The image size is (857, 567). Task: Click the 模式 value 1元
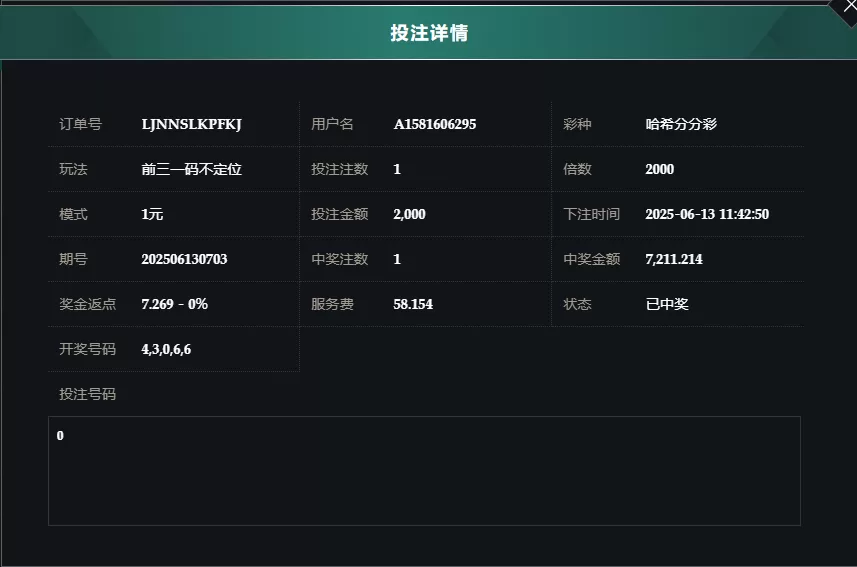(x=152, y=214)
